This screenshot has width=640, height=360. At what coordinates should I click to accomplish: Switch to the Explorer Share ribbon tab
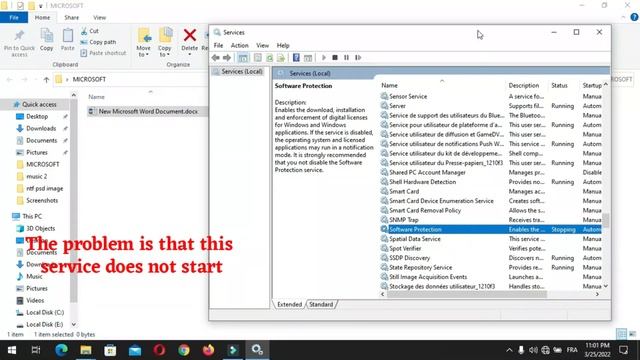pos(71,18)
